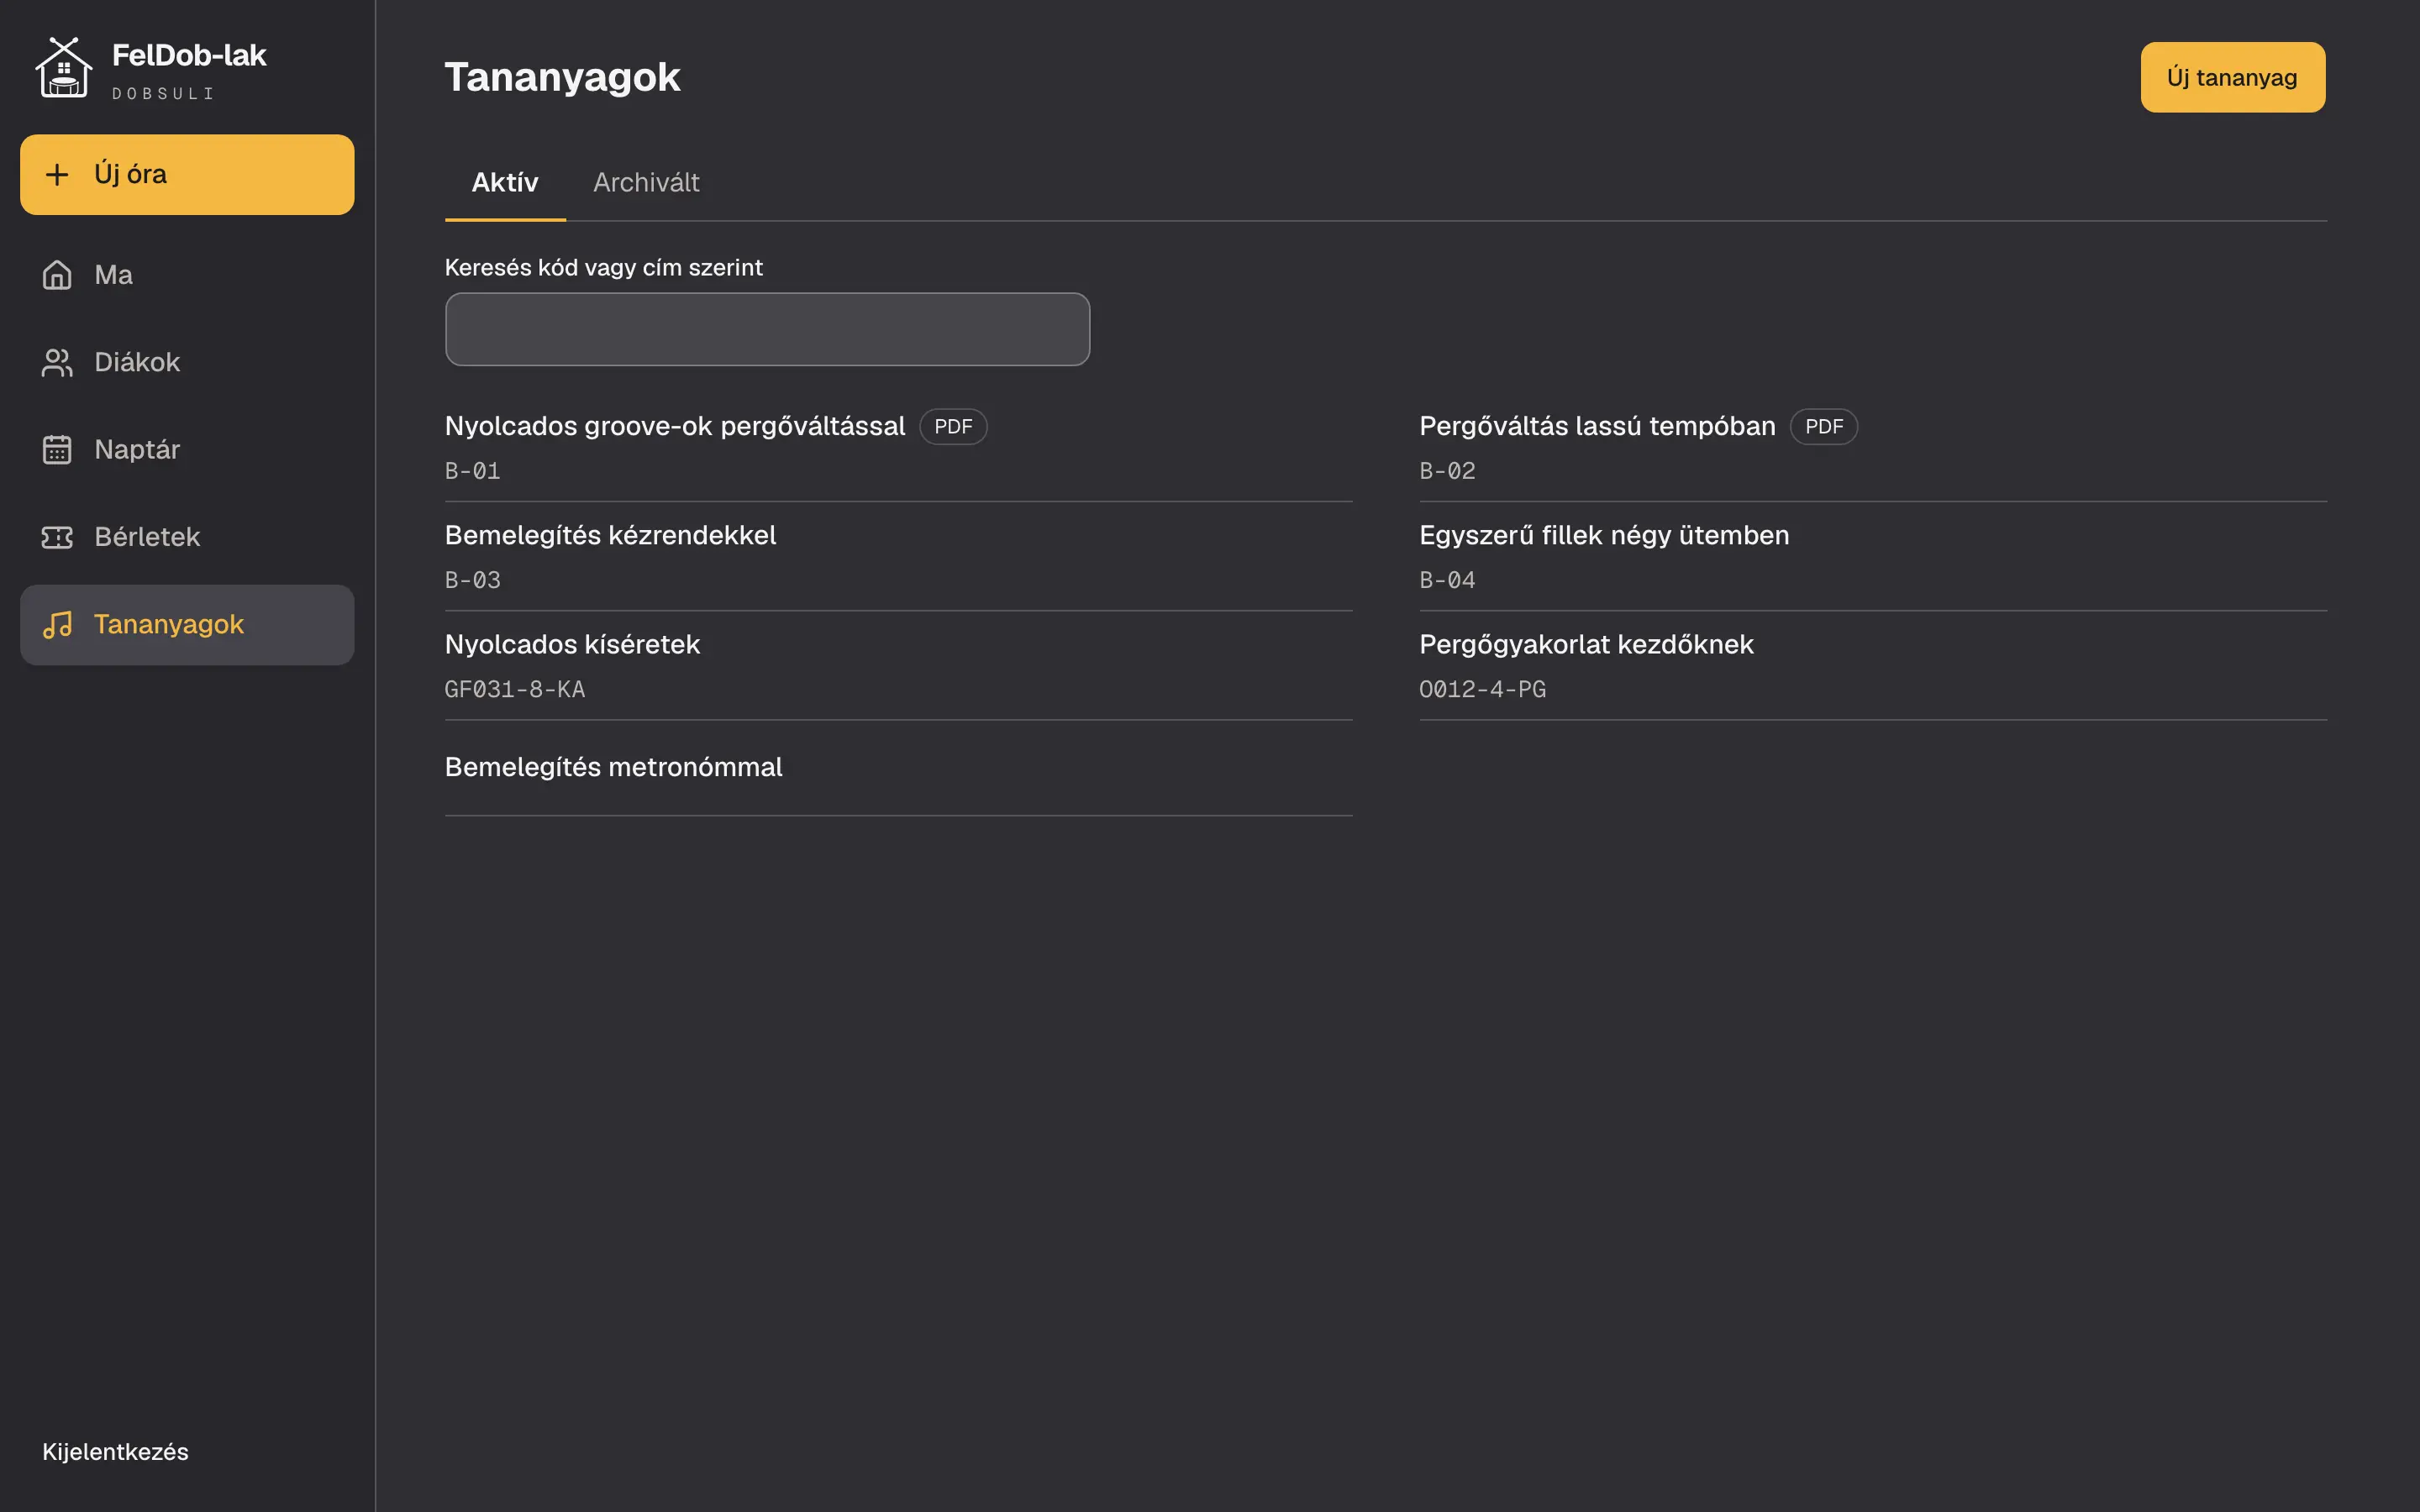This screenshot has width=2420, height=1512.
Task: Click the code 0012-4-PG
Action: pos(1483,689)
